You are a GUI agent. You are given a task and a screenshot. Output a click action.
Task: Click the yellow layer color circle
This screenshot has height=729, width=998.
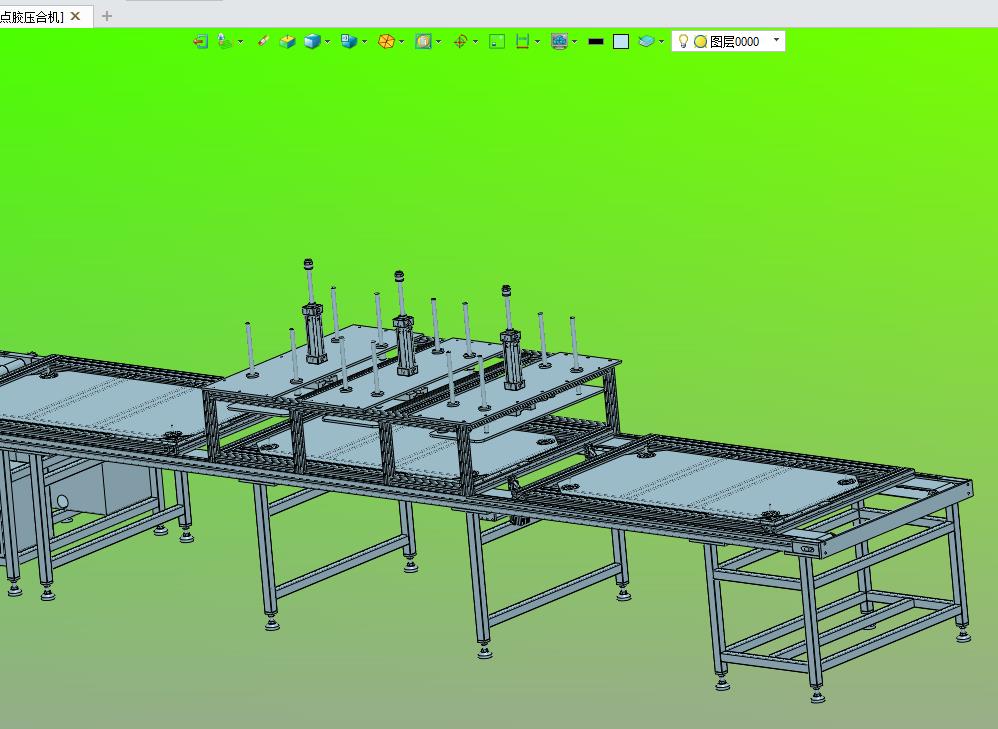click(x=700, y=41)
